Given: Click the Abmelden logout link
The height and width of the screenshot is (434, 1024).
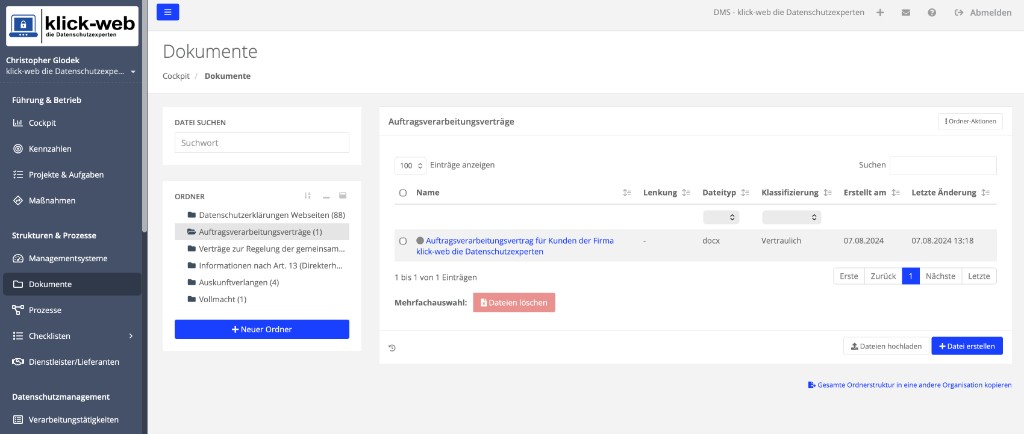Looking at the screenshot, I should coord(983,12).
